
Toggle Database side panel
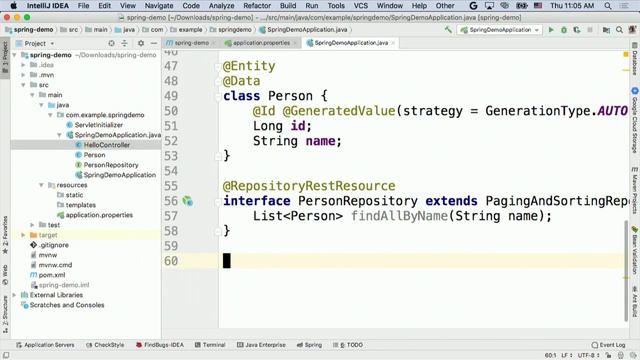point(635,59)
